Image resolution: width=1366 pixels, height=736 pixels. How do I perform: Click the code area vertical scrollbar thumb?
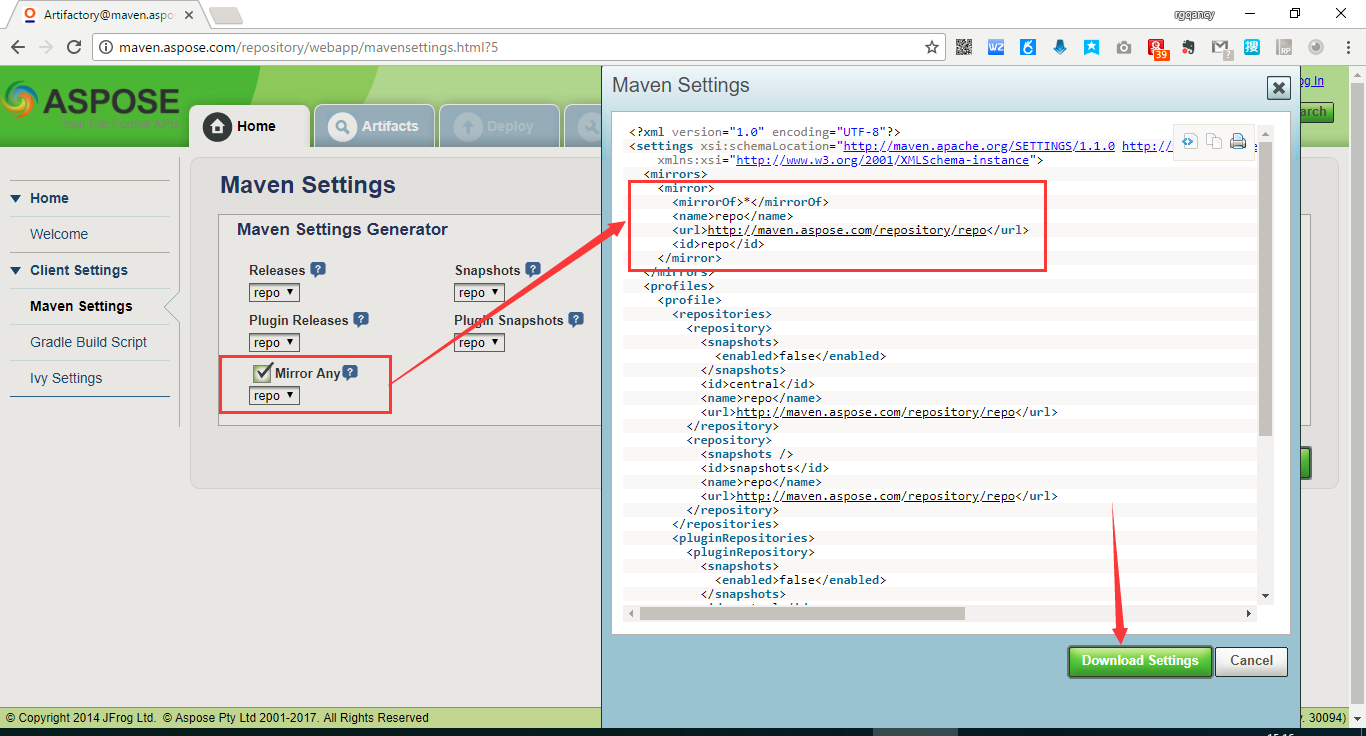click(1265, 288)
